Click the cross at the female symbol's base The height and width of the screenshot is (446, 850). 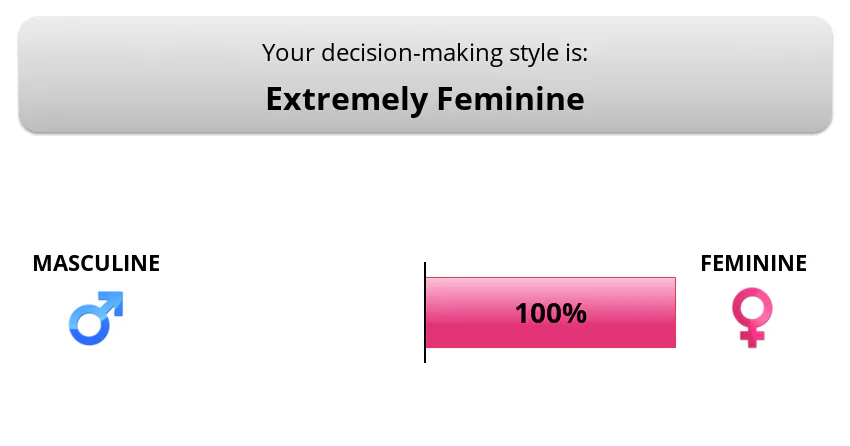(752, 337)
